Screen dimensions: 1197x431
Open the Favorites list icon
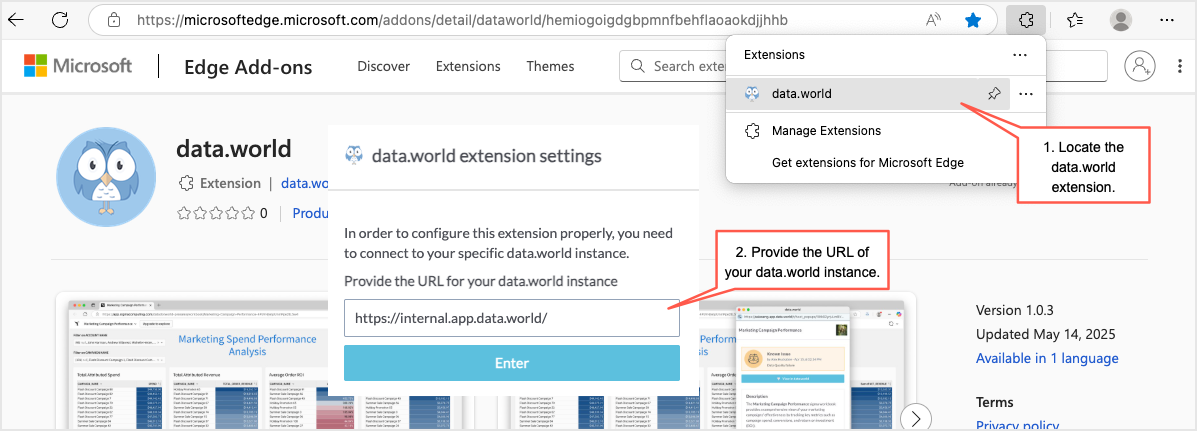coord(1075,21)
